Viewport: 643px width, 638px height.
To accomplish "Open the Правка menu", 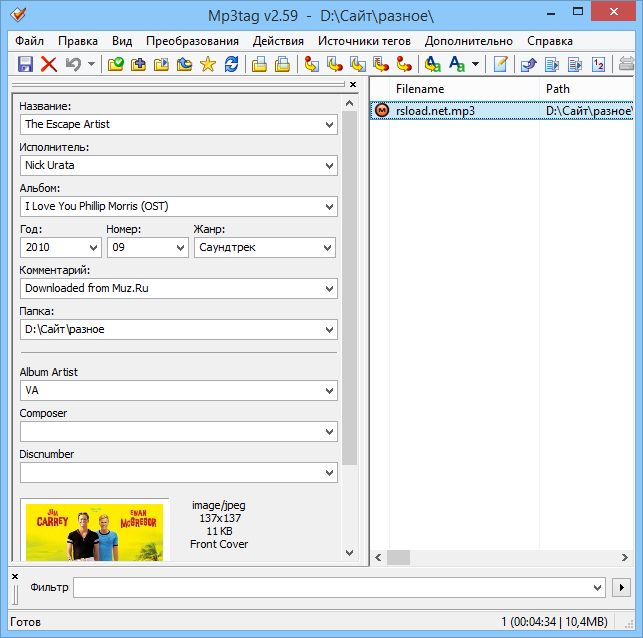I will [x=78, y=41].
